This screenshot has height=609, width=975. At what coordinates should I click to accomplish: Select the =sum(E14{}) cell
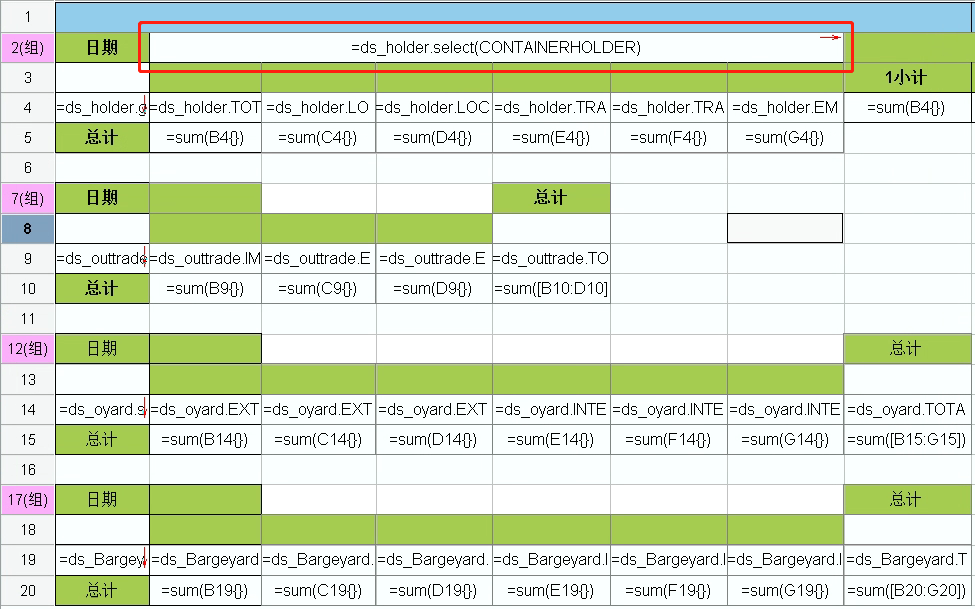551,440
